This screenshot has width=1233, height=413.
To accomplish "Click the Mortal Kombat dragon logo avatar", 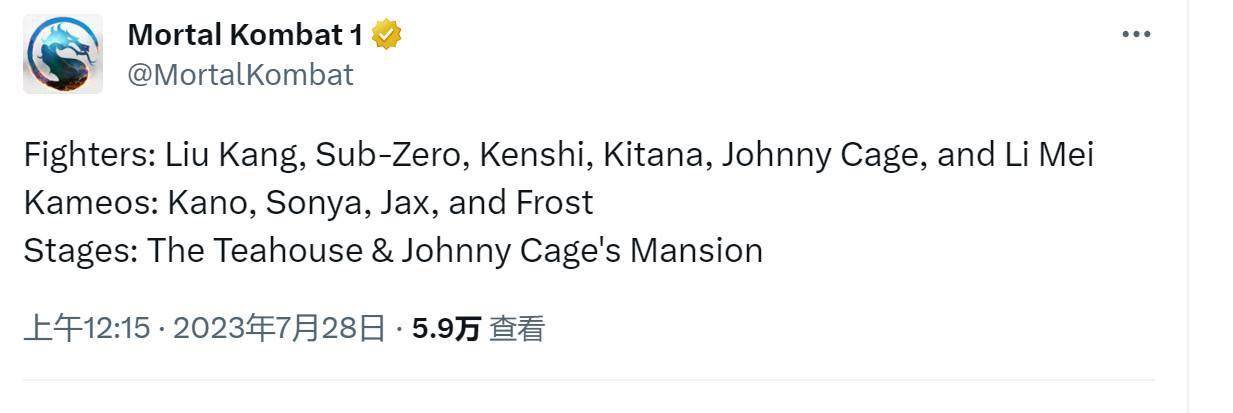I will (63, 54).
